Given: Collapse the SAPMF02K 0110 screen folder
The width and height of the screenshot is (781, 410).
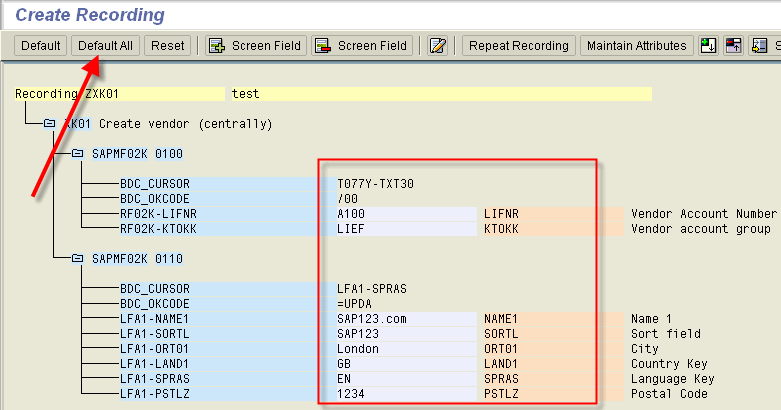Looking at the screenshot, I should click(77, 259).
